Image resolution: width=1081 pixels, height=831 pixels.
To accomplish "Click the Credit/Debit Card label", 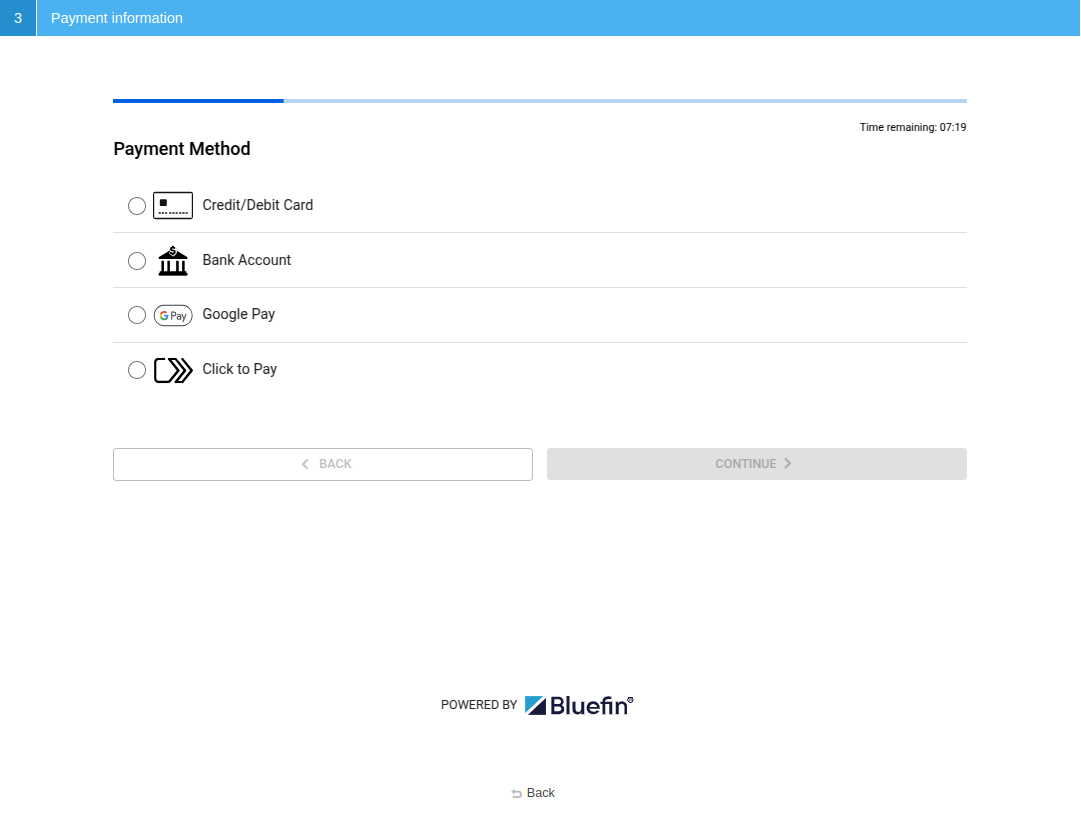I will (x=257, y=205).
